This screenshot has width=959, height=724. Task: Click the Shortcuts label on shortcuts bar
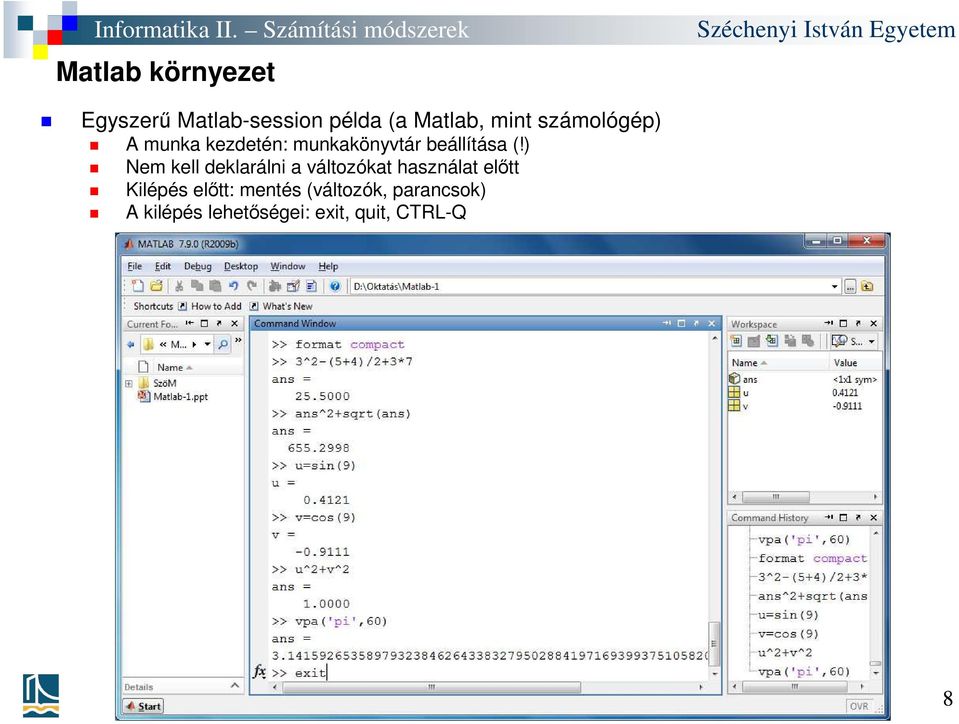pyautogui.click(x=153, y=306)
